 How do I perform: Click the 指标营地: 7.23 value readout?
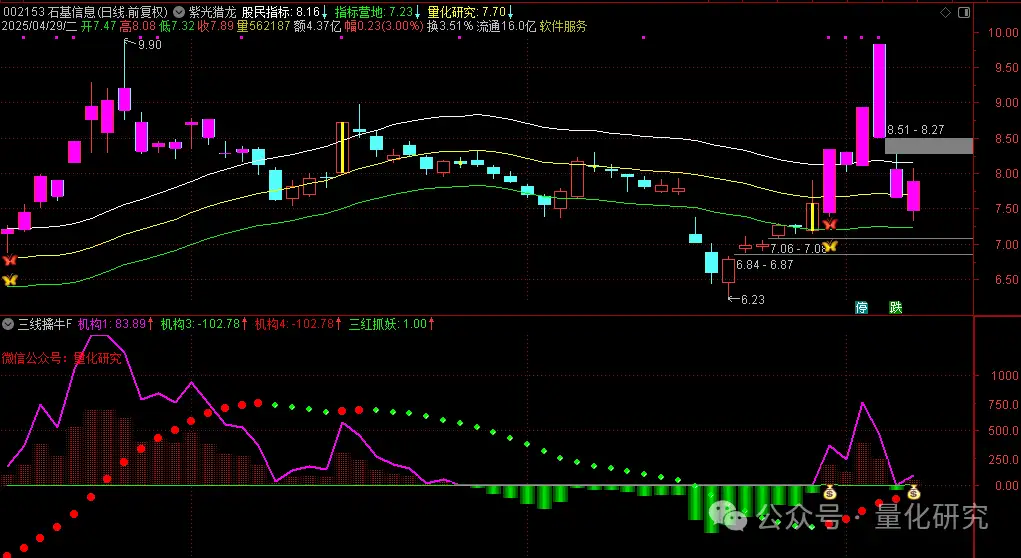(x=374, y=12)
